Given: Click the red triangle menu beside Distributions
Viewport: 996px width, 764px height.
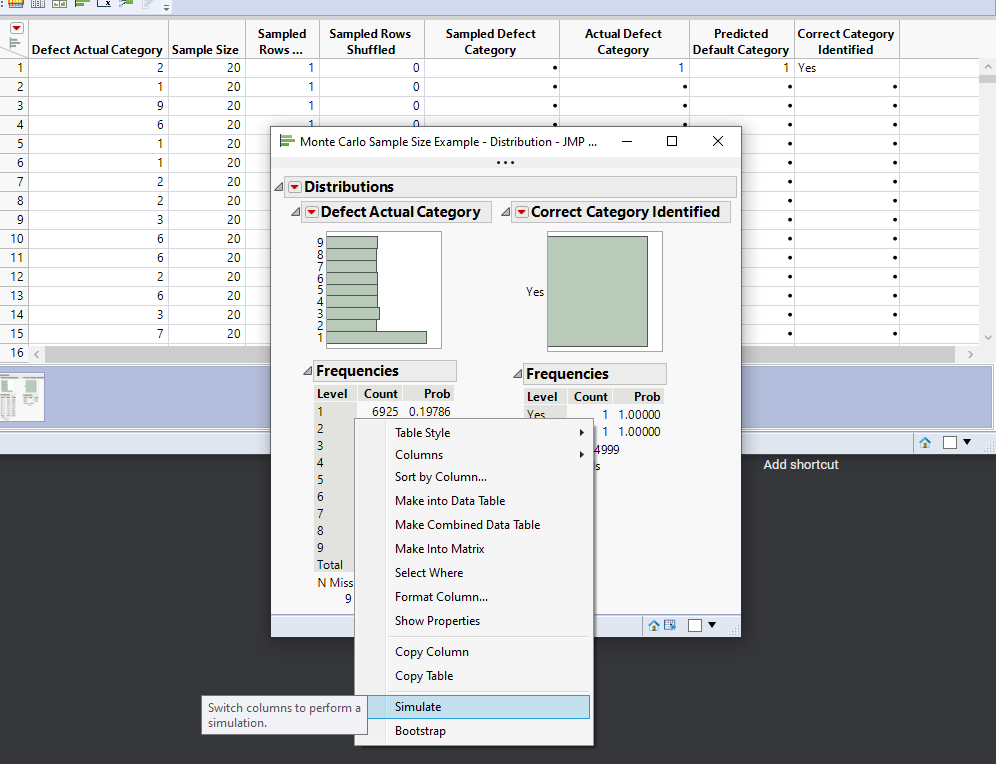Looking at the screenshot, I should tap(294, 187).
